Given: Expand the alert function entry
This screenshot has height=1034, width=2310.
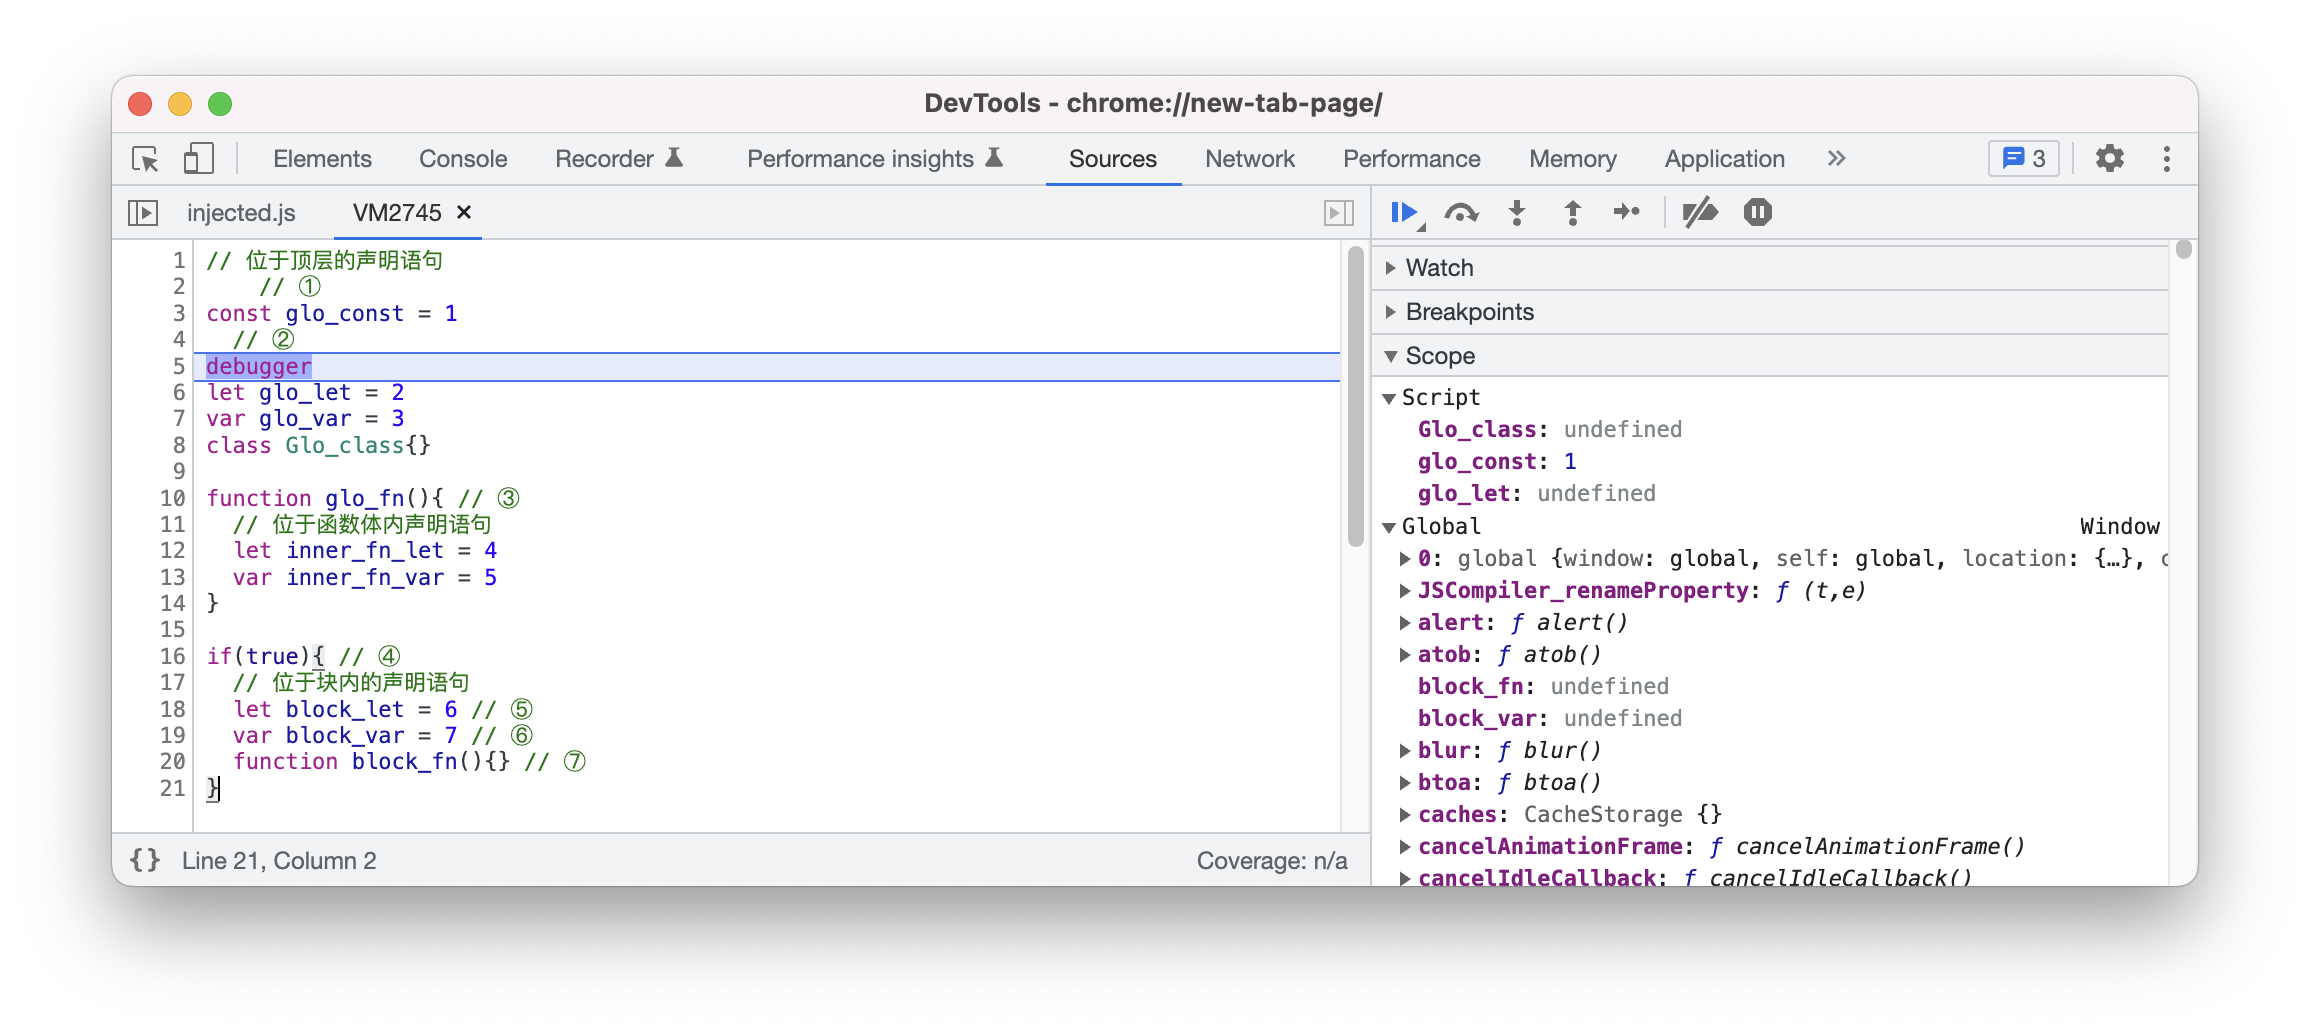Looking at the screenshot, I should (x=1405, y=623).
